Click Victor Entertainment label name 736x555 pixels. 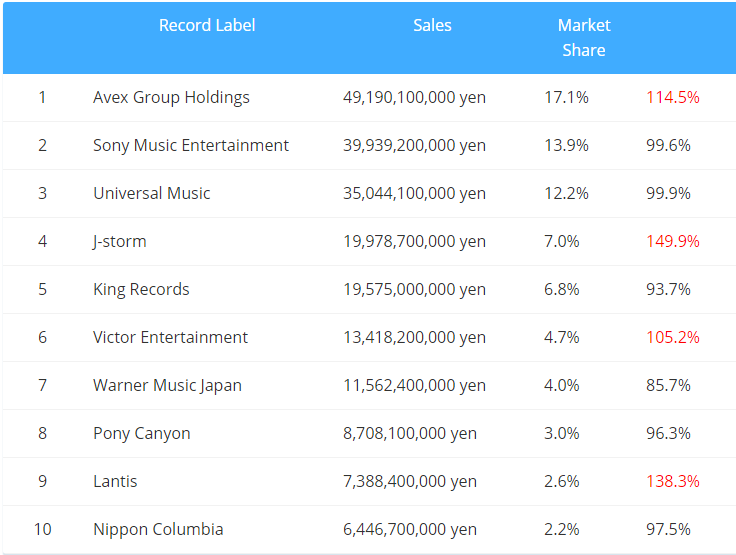coord(170,337)
